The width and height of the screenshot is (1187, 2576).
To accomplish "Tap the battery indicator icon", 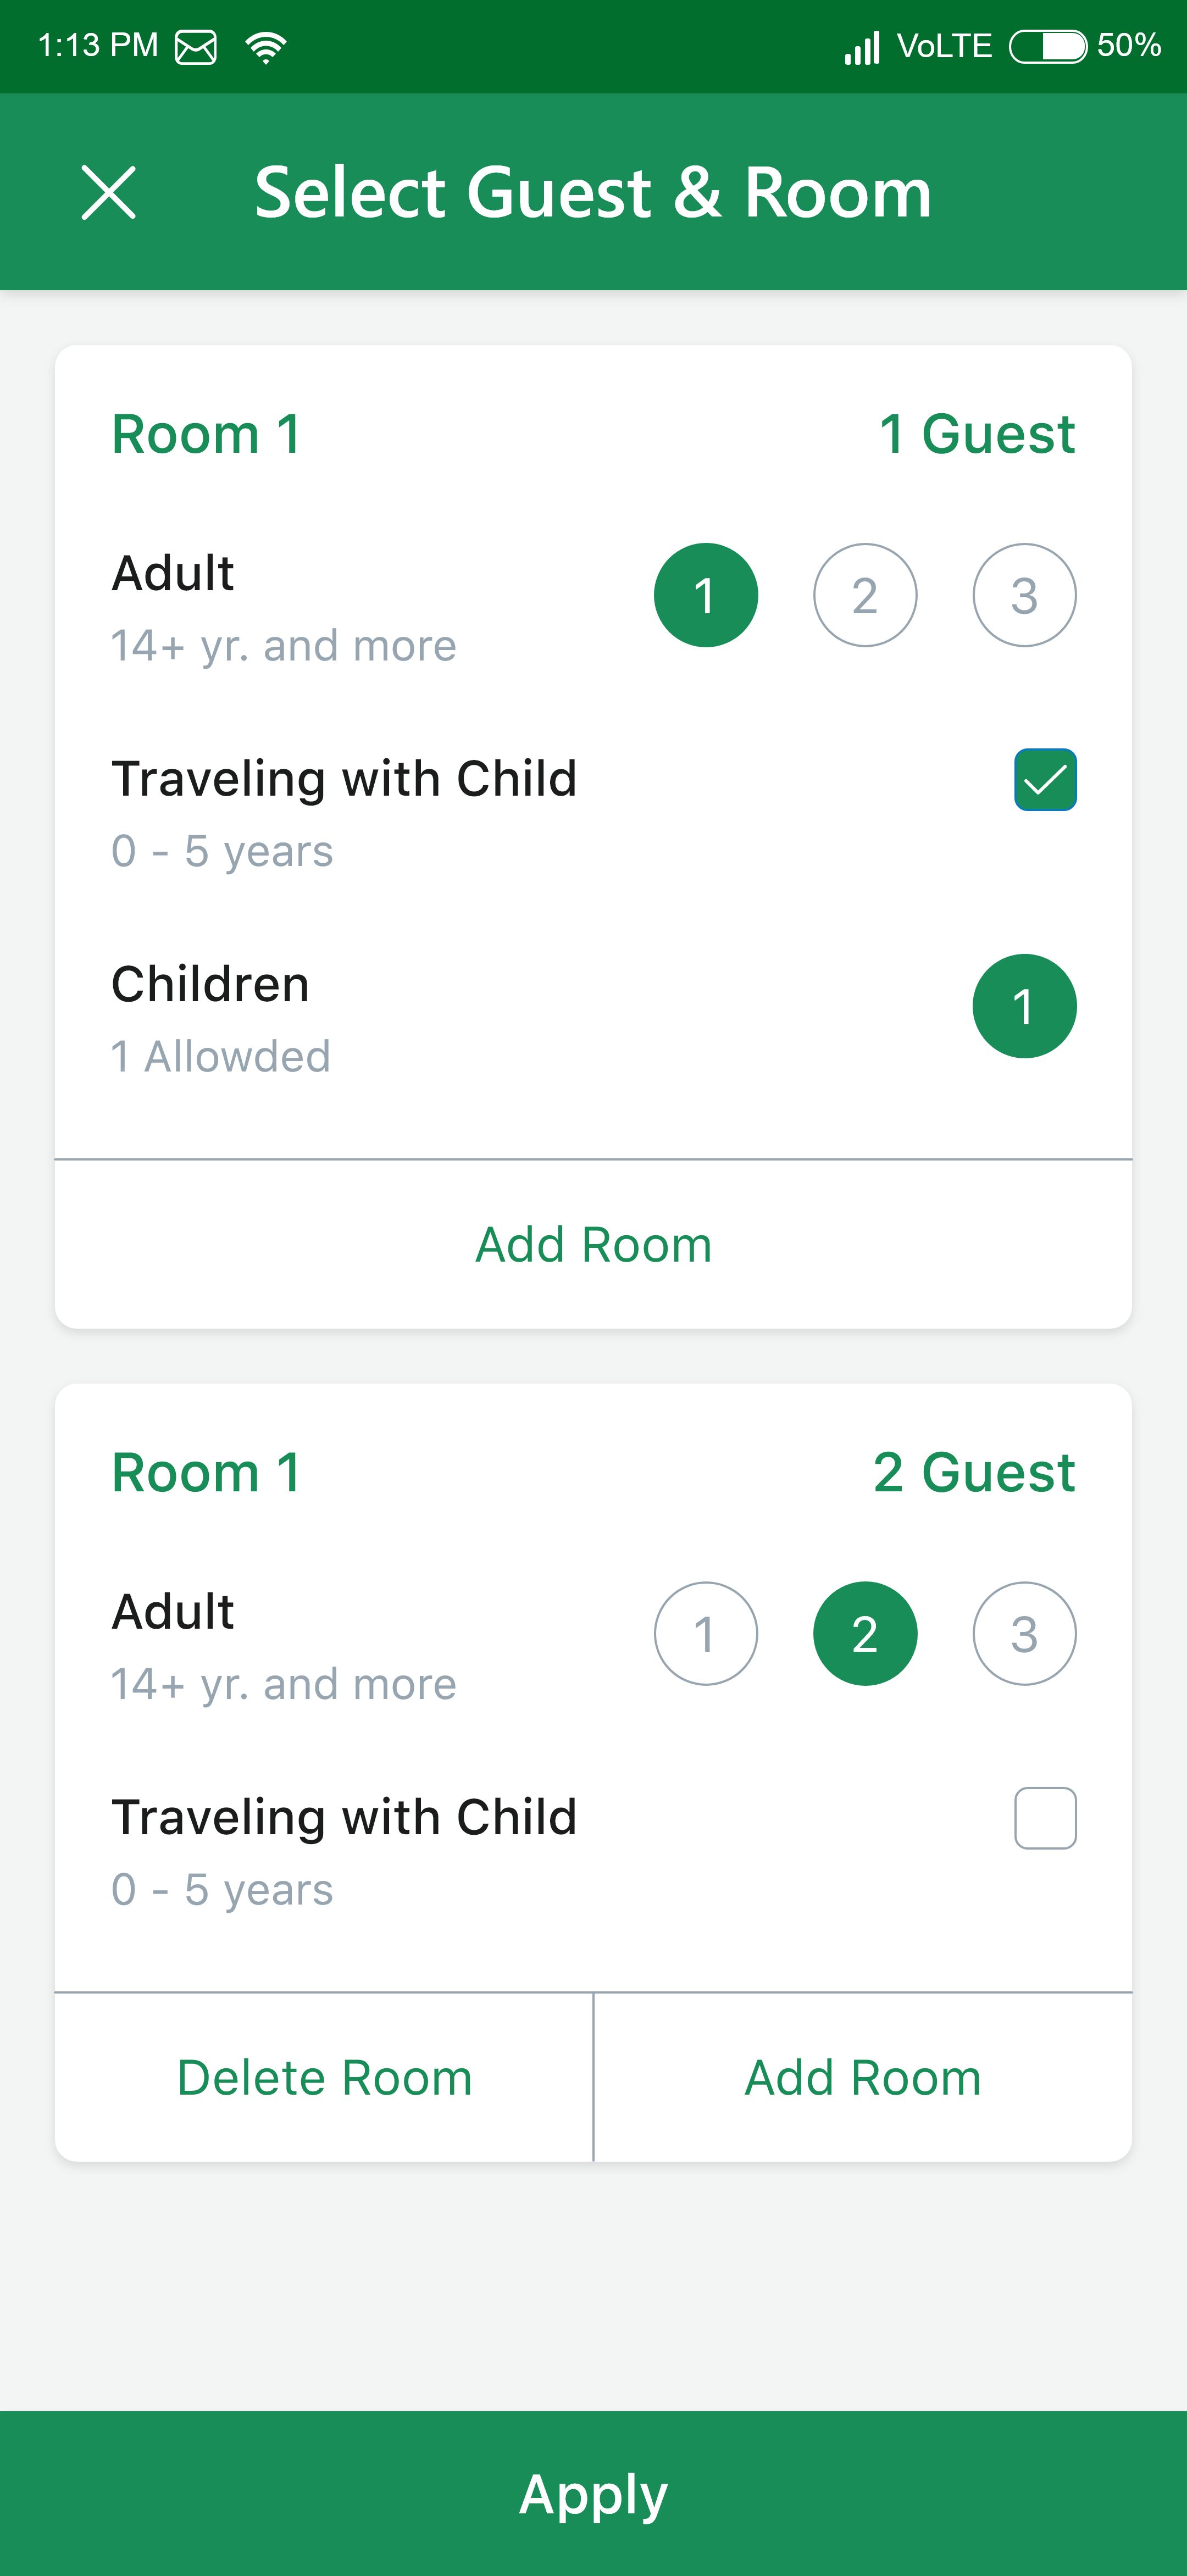I will [x=1047, y=46].
